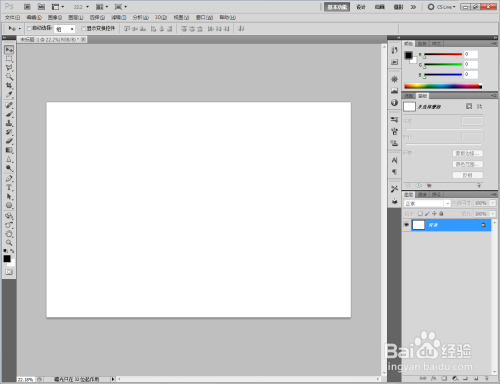
Task: Select the Brush tool
Action: point(9,114)
